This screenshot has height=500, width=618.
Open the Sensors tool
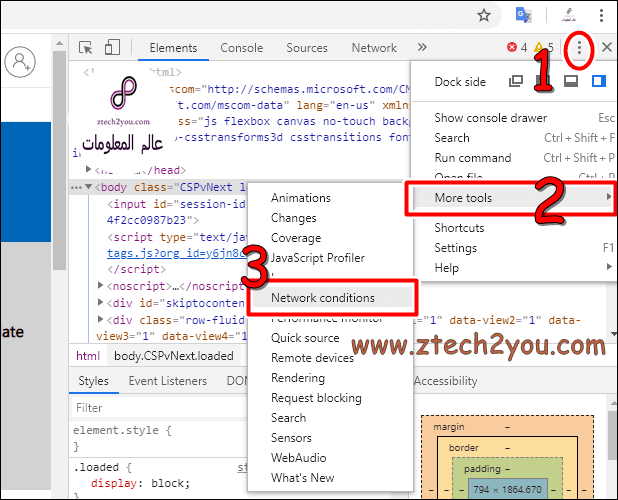click(330, 438)
